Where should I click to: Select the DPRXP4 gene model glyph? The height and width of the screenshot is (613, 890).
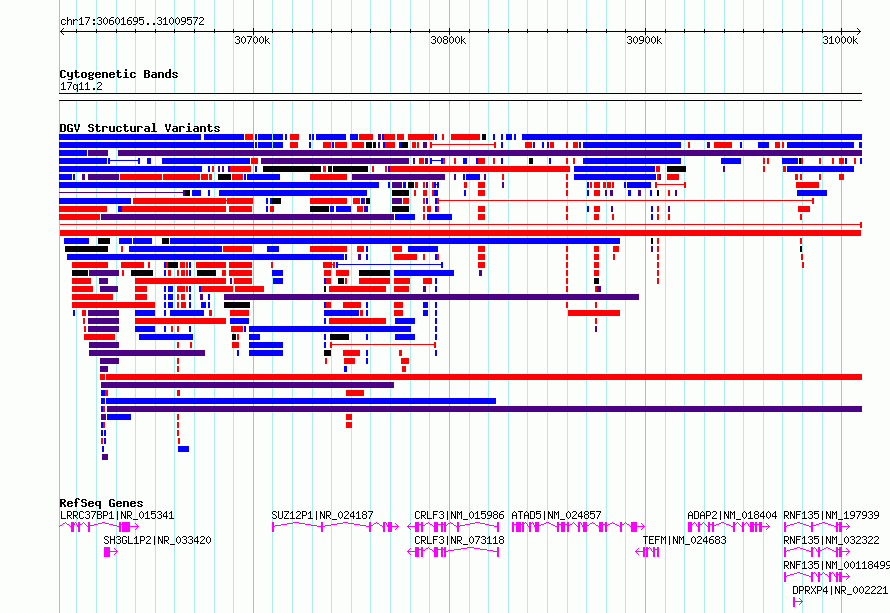click(x=797, y=602)
